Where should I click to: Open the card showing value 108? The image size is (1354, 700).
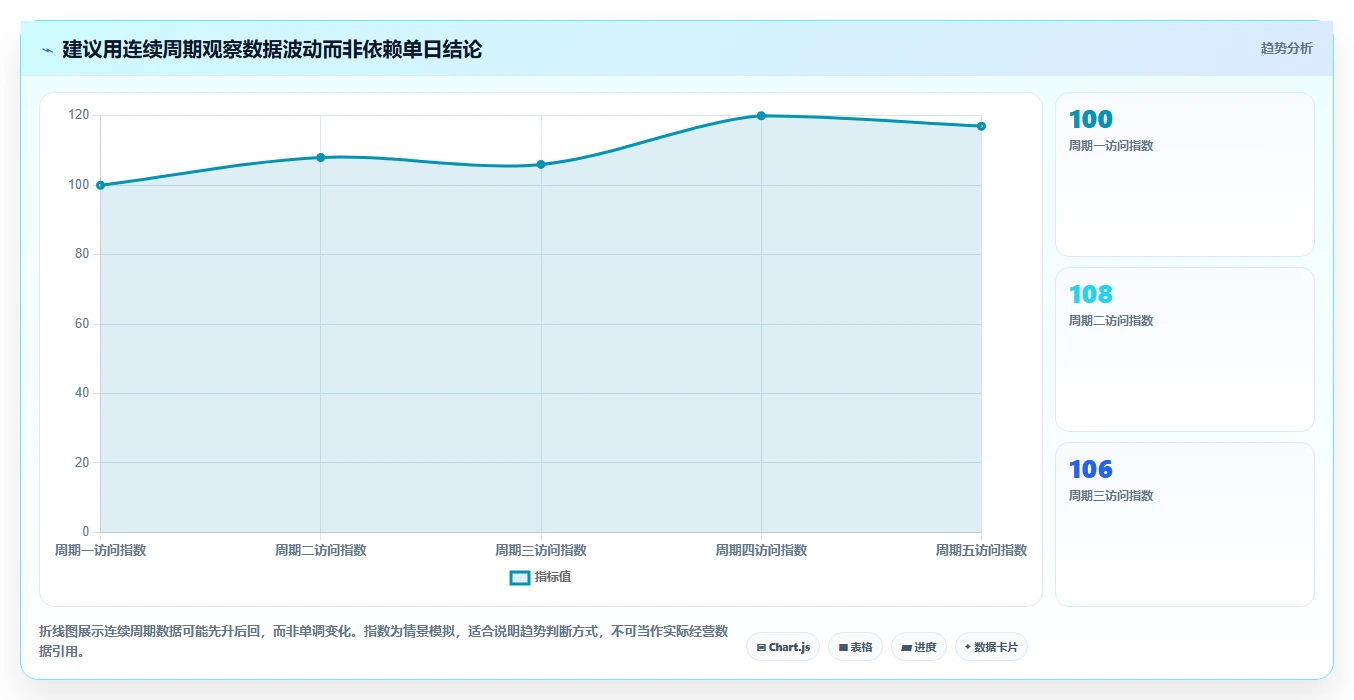[x=1184, y=349]
